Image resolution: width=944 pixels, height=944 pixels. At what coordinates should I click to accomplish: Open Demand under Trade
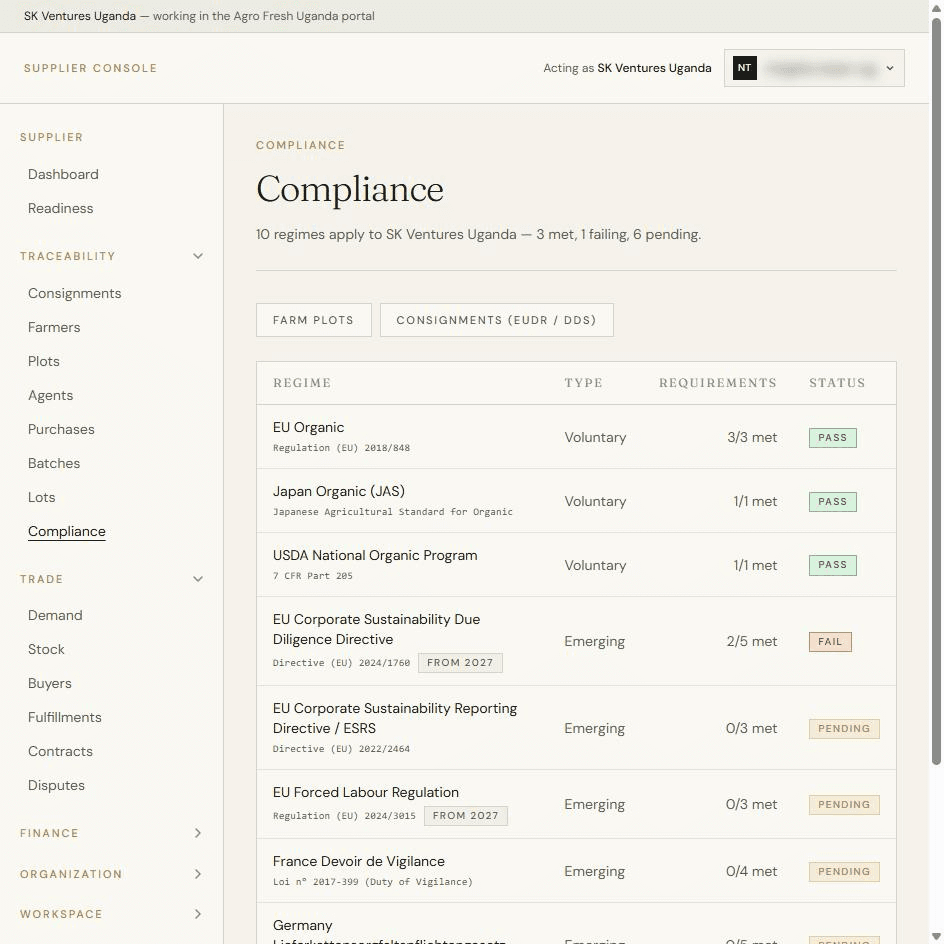[x=55, y=615]
